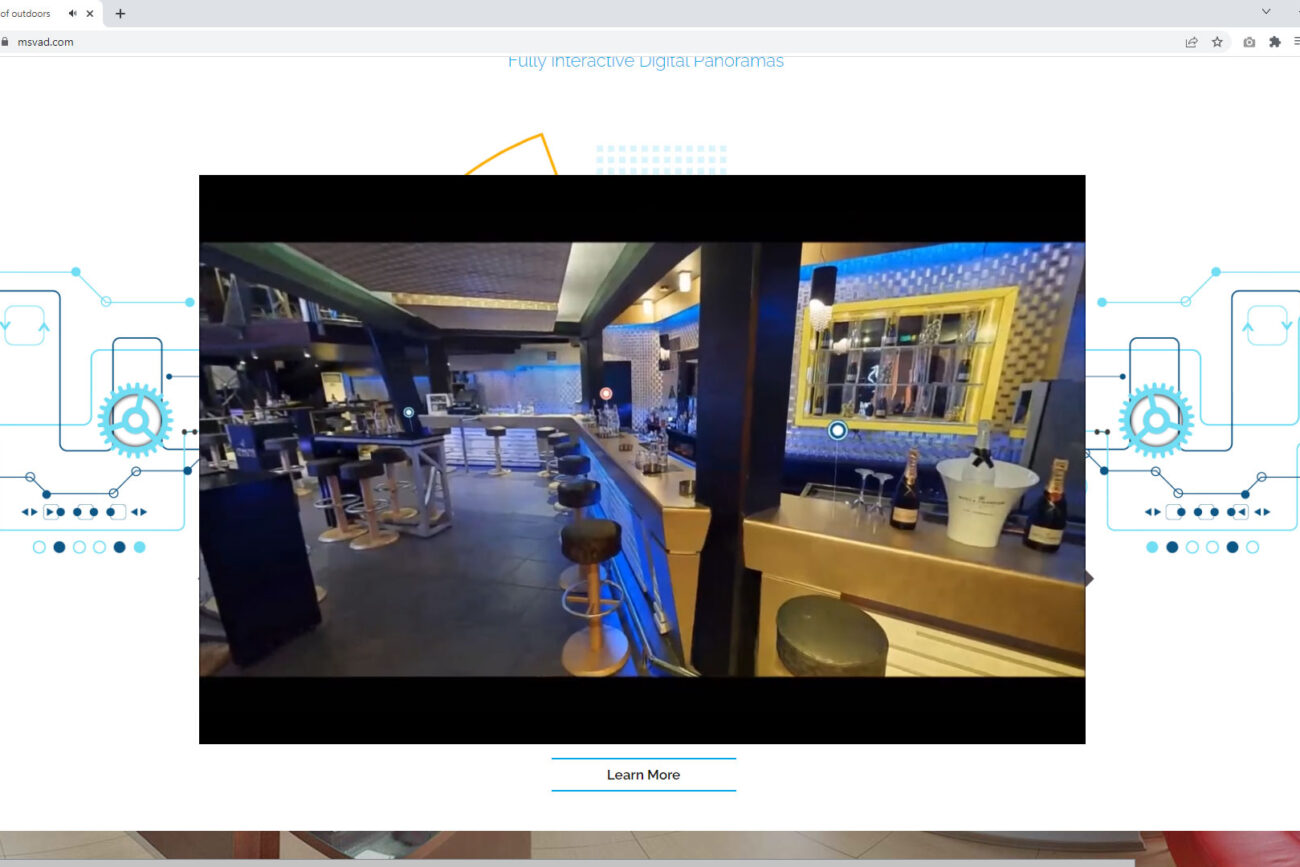Image resolution: width=1300 pixels, height=867 pixels.
Task: Open the browser main menu
Action: 1296,42
